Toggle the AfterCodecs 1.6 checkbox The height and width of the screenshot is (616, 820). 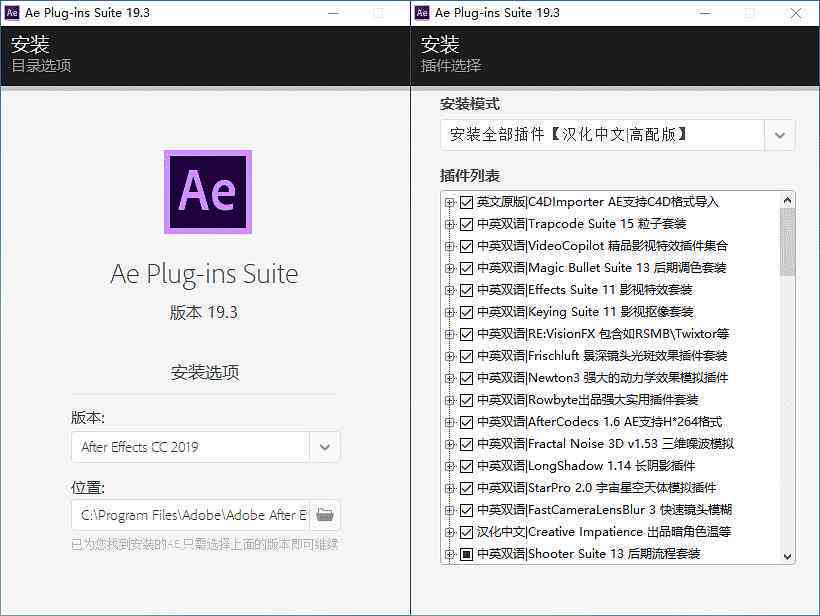click(466, 422)
